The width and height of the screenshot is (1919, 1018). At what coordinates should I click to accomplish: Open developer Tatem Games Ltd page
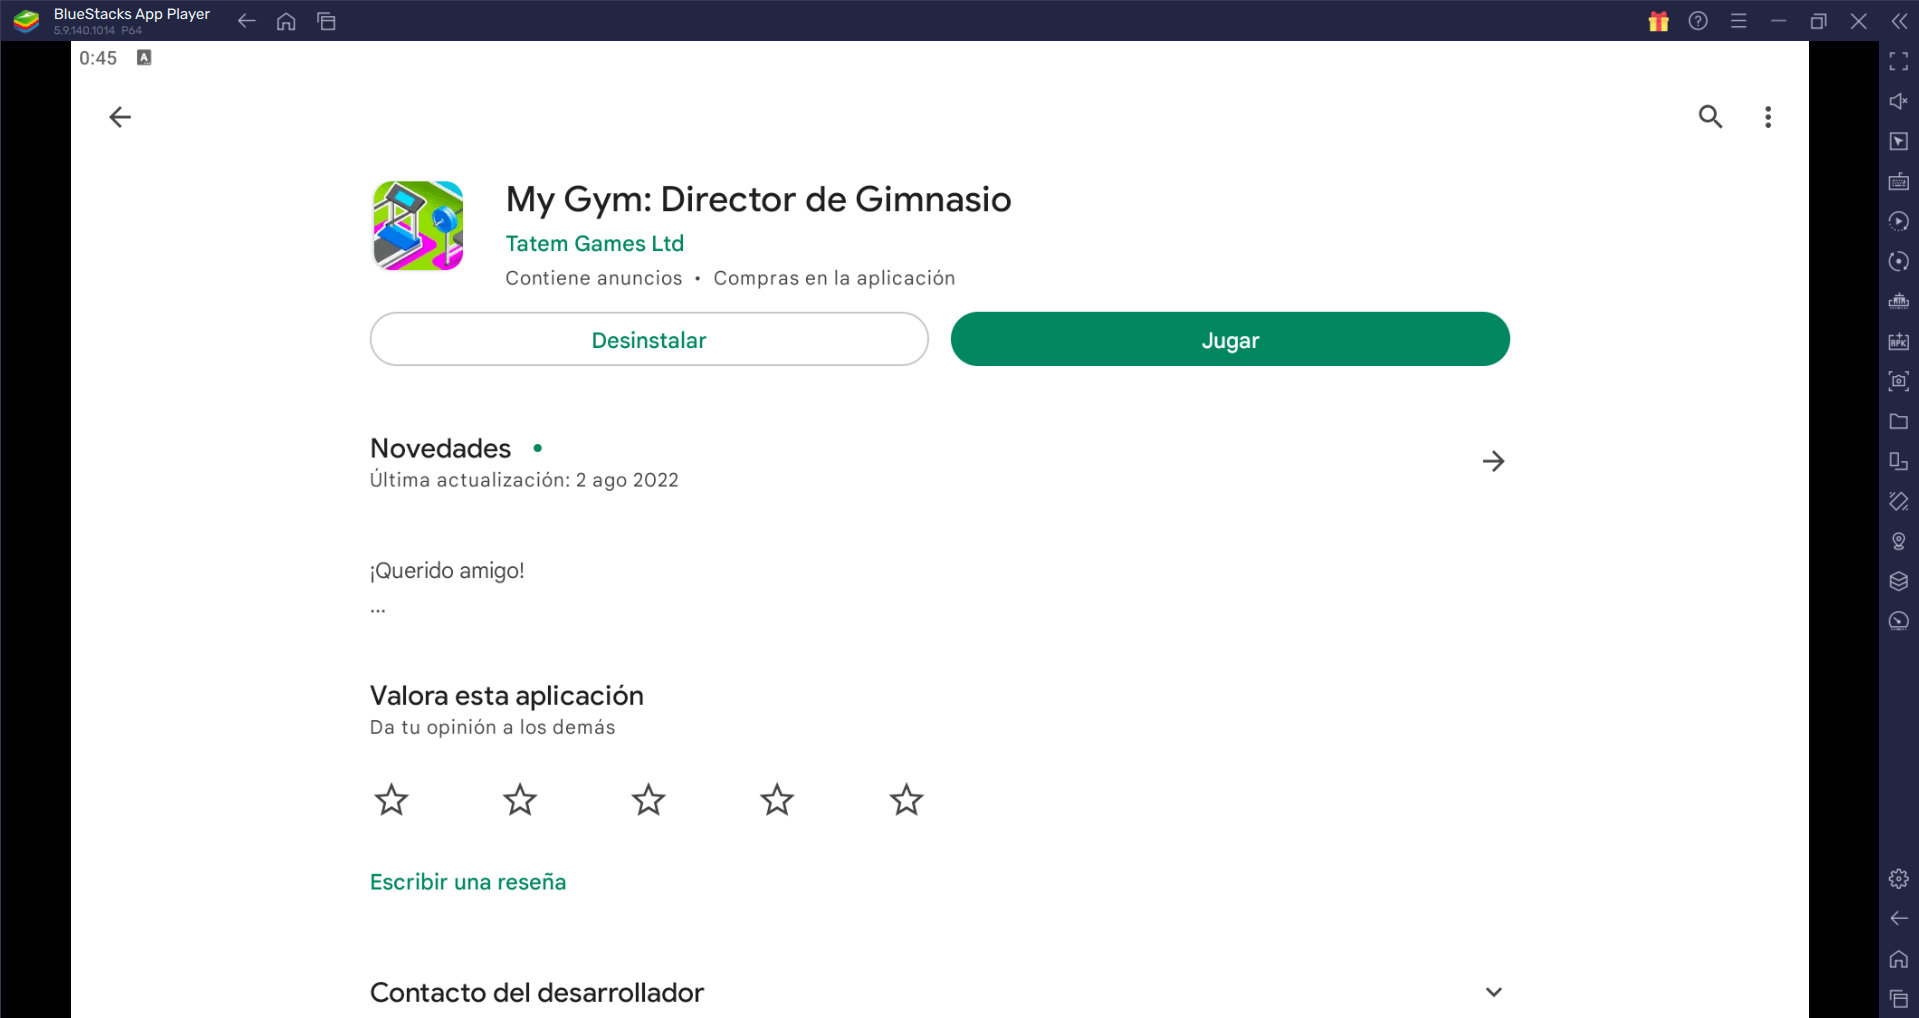click(594, 243)
